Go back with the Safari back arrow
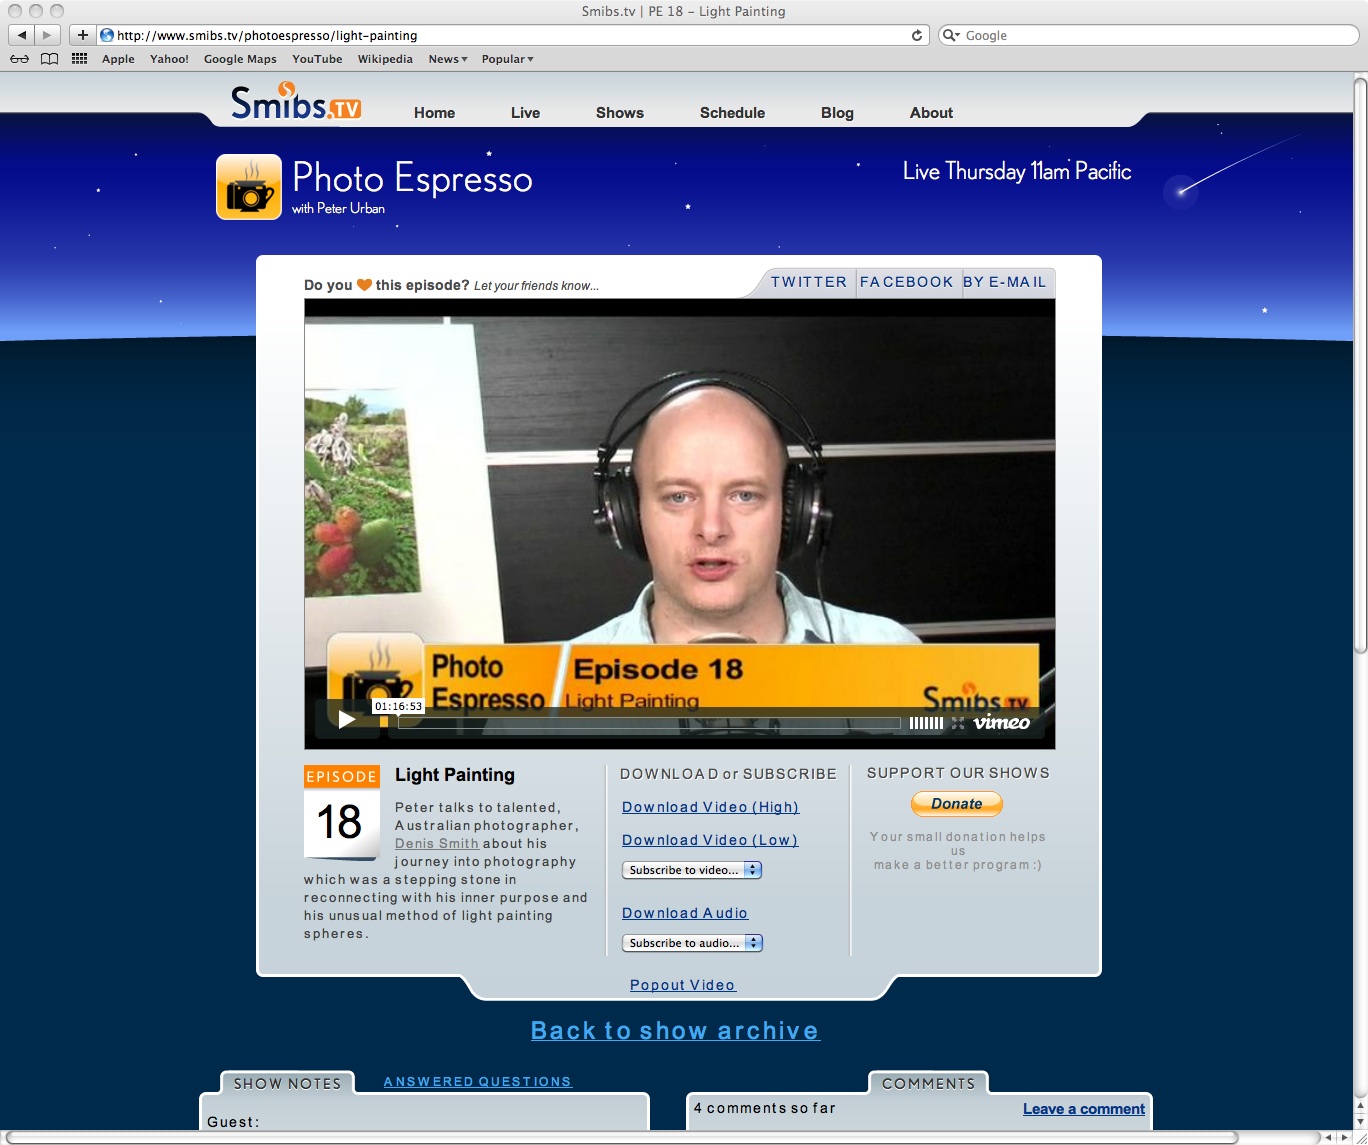This screenshot has width=1368, height=1145. 21,35
